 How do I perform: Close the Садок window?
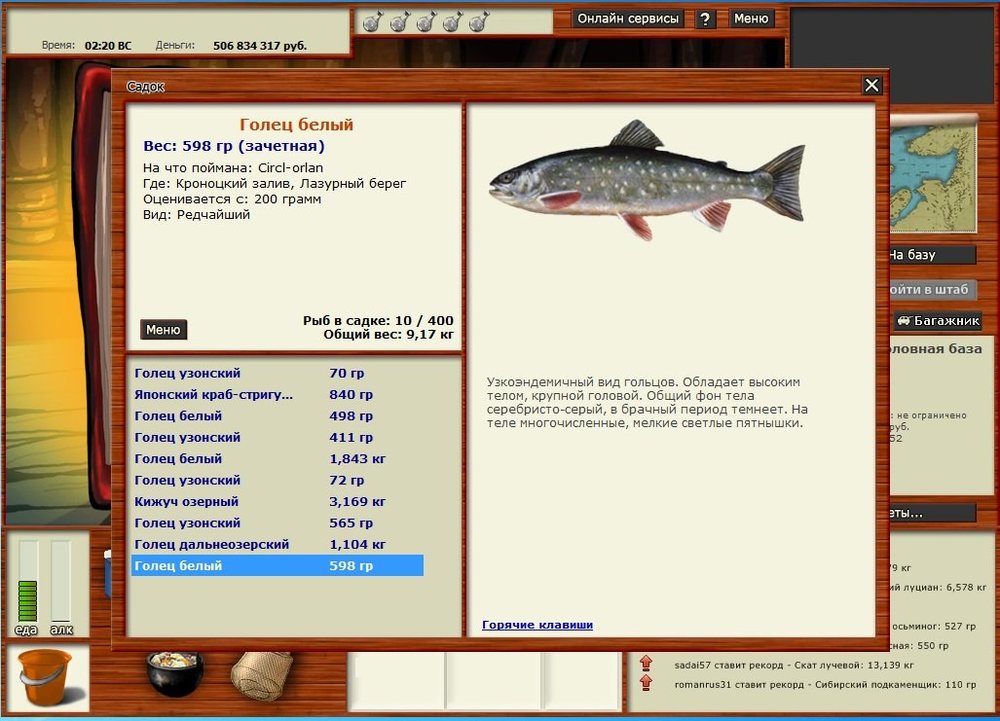point(872,86)
